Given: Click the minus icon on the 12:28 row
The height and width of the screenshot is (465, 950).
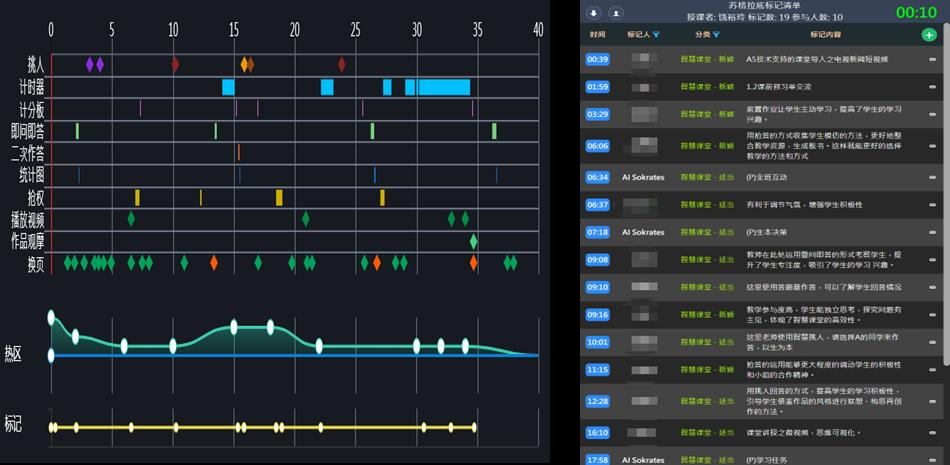Looking at the screenshot, I should (x=932, y=402).
